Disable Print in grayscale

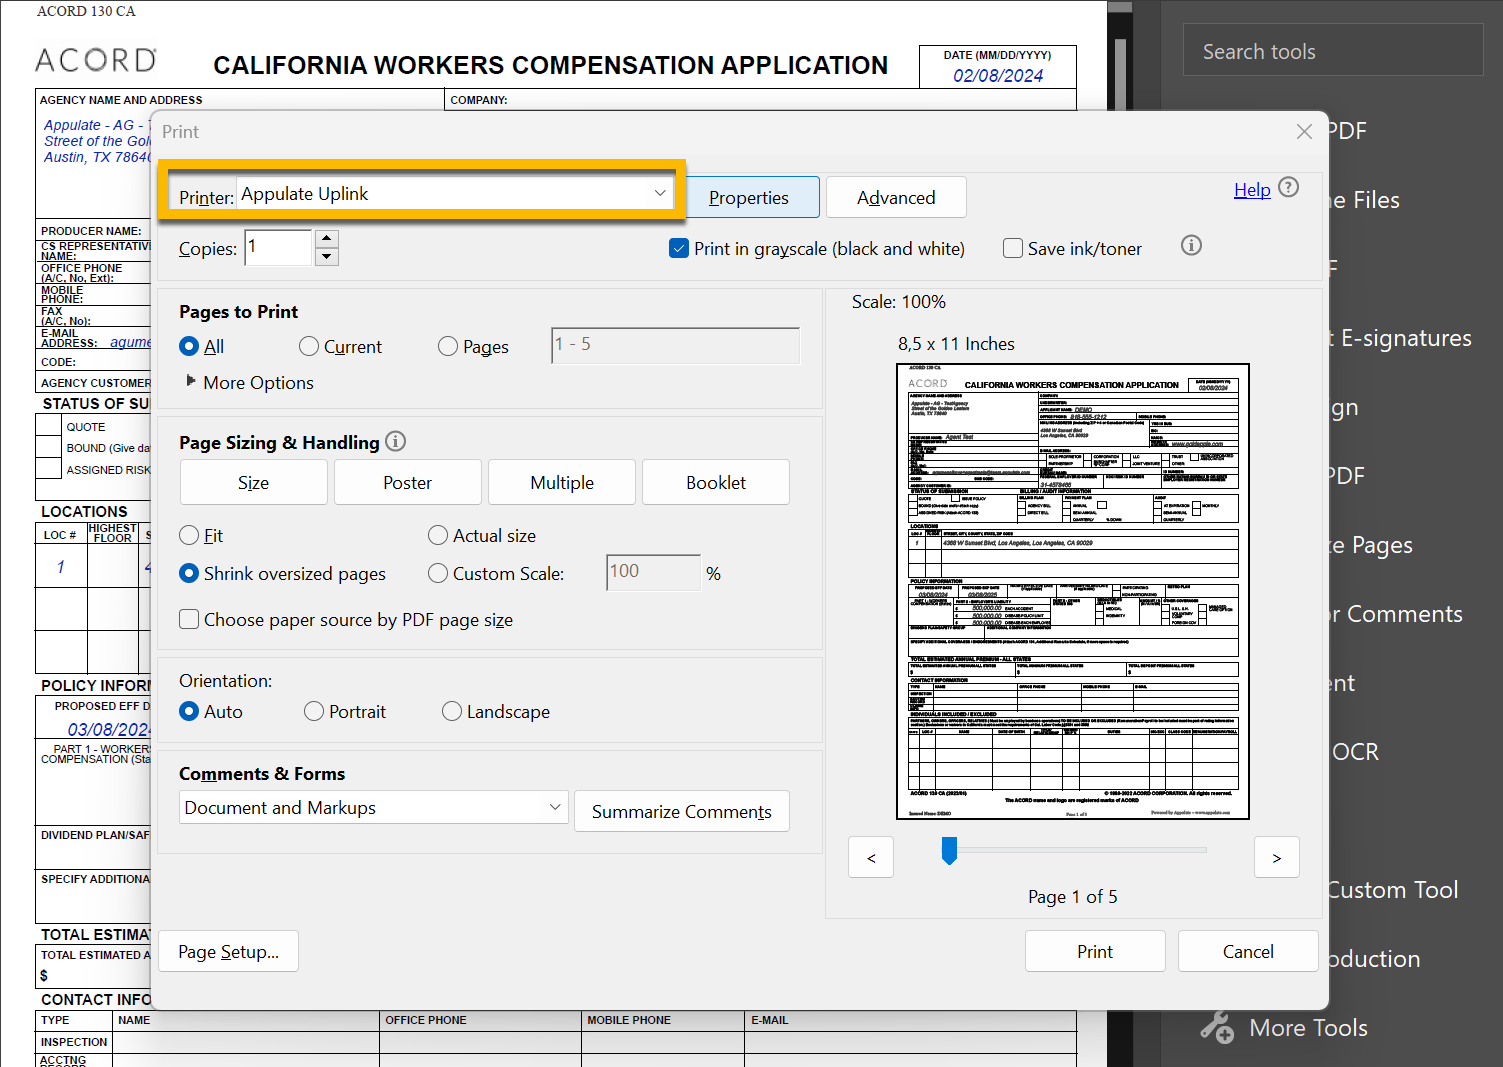[x=679, y=248]
